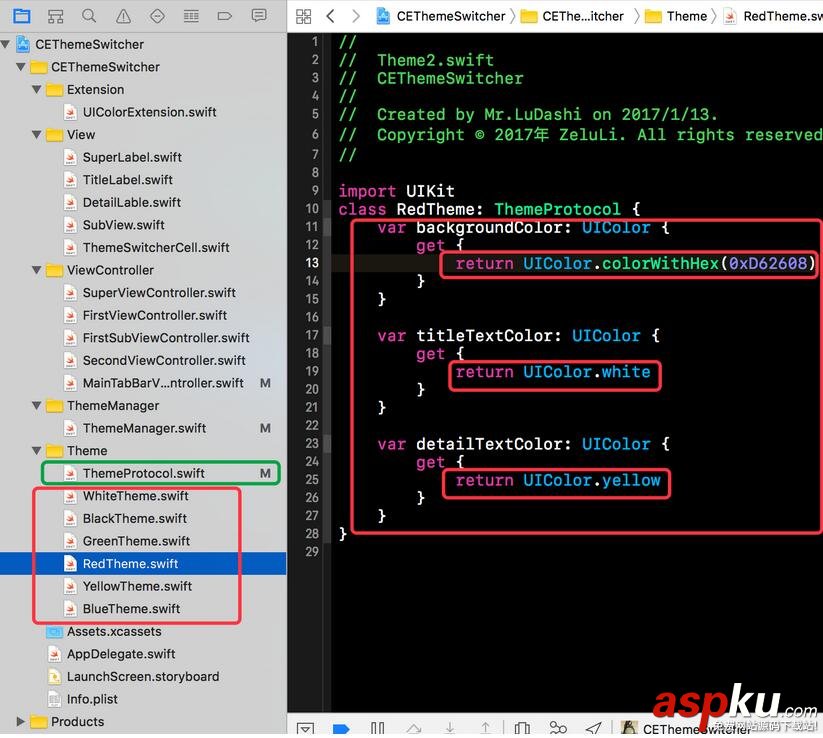Expand the Products group
The width and height of the screenshot is (823, 738).
[x=20, y=721]
